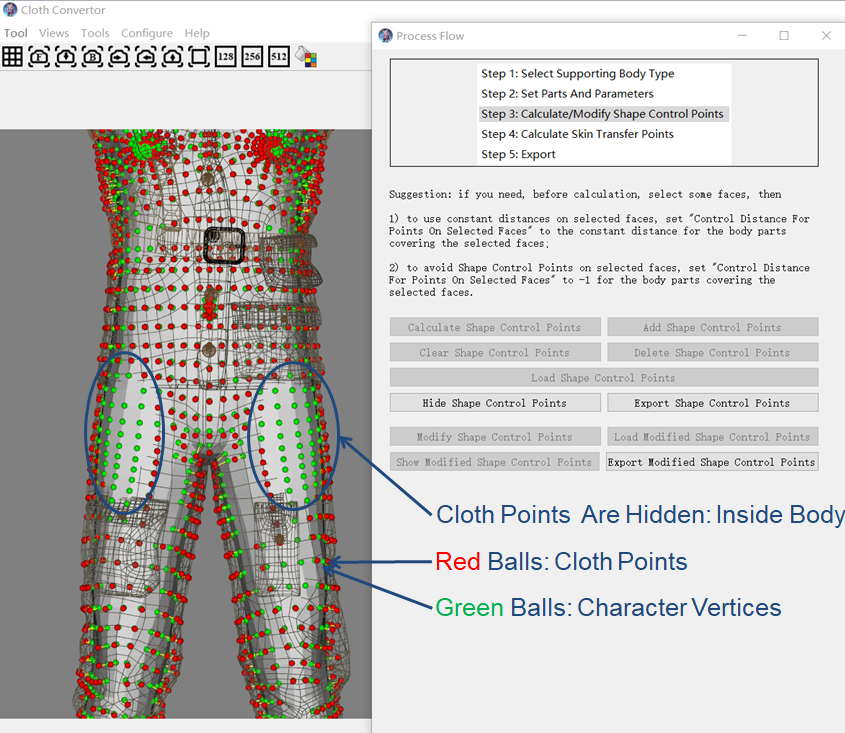Open the Configure menu
The width and height of the screenshot is (845, 733).
point(147,33)
